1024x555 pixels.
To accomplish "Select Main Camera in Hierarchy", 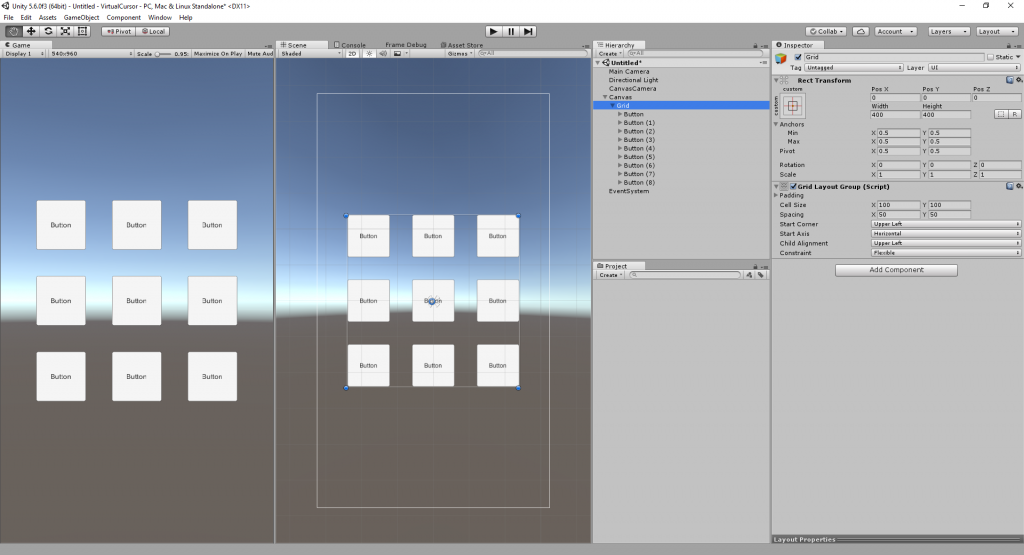I will tap(629, 71).
